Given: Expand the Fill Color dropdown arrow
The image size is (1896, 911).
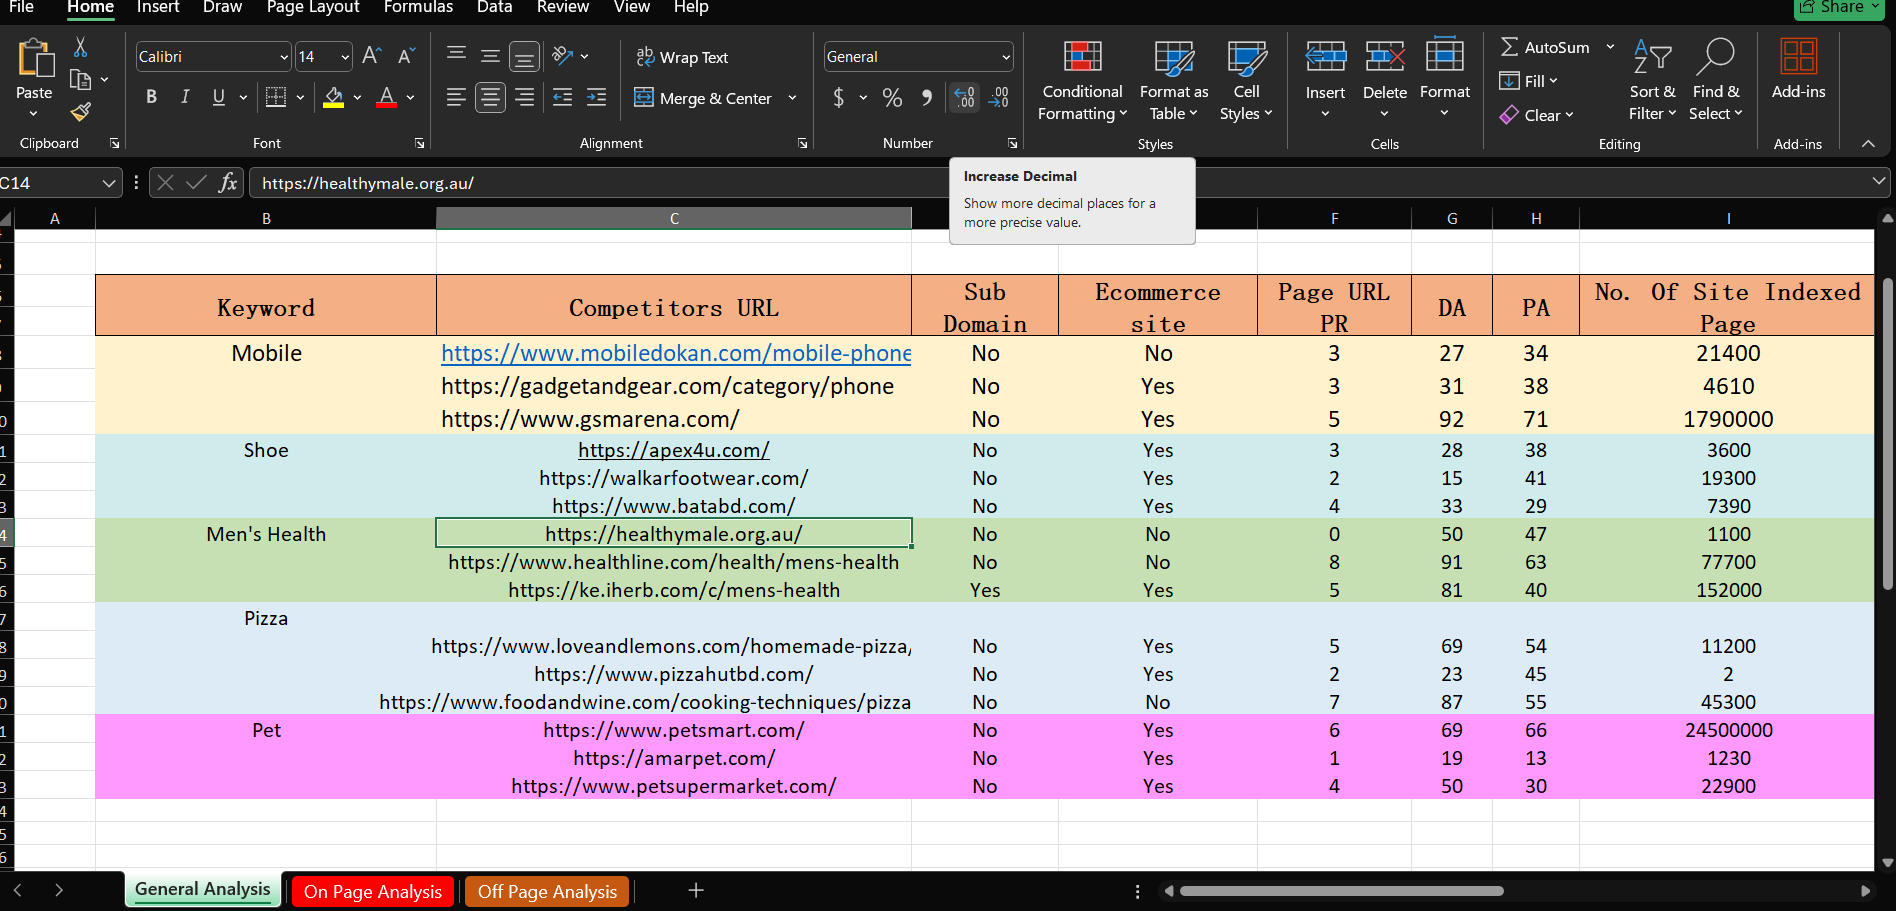Looking at the screenshot, I should [356, 97].
